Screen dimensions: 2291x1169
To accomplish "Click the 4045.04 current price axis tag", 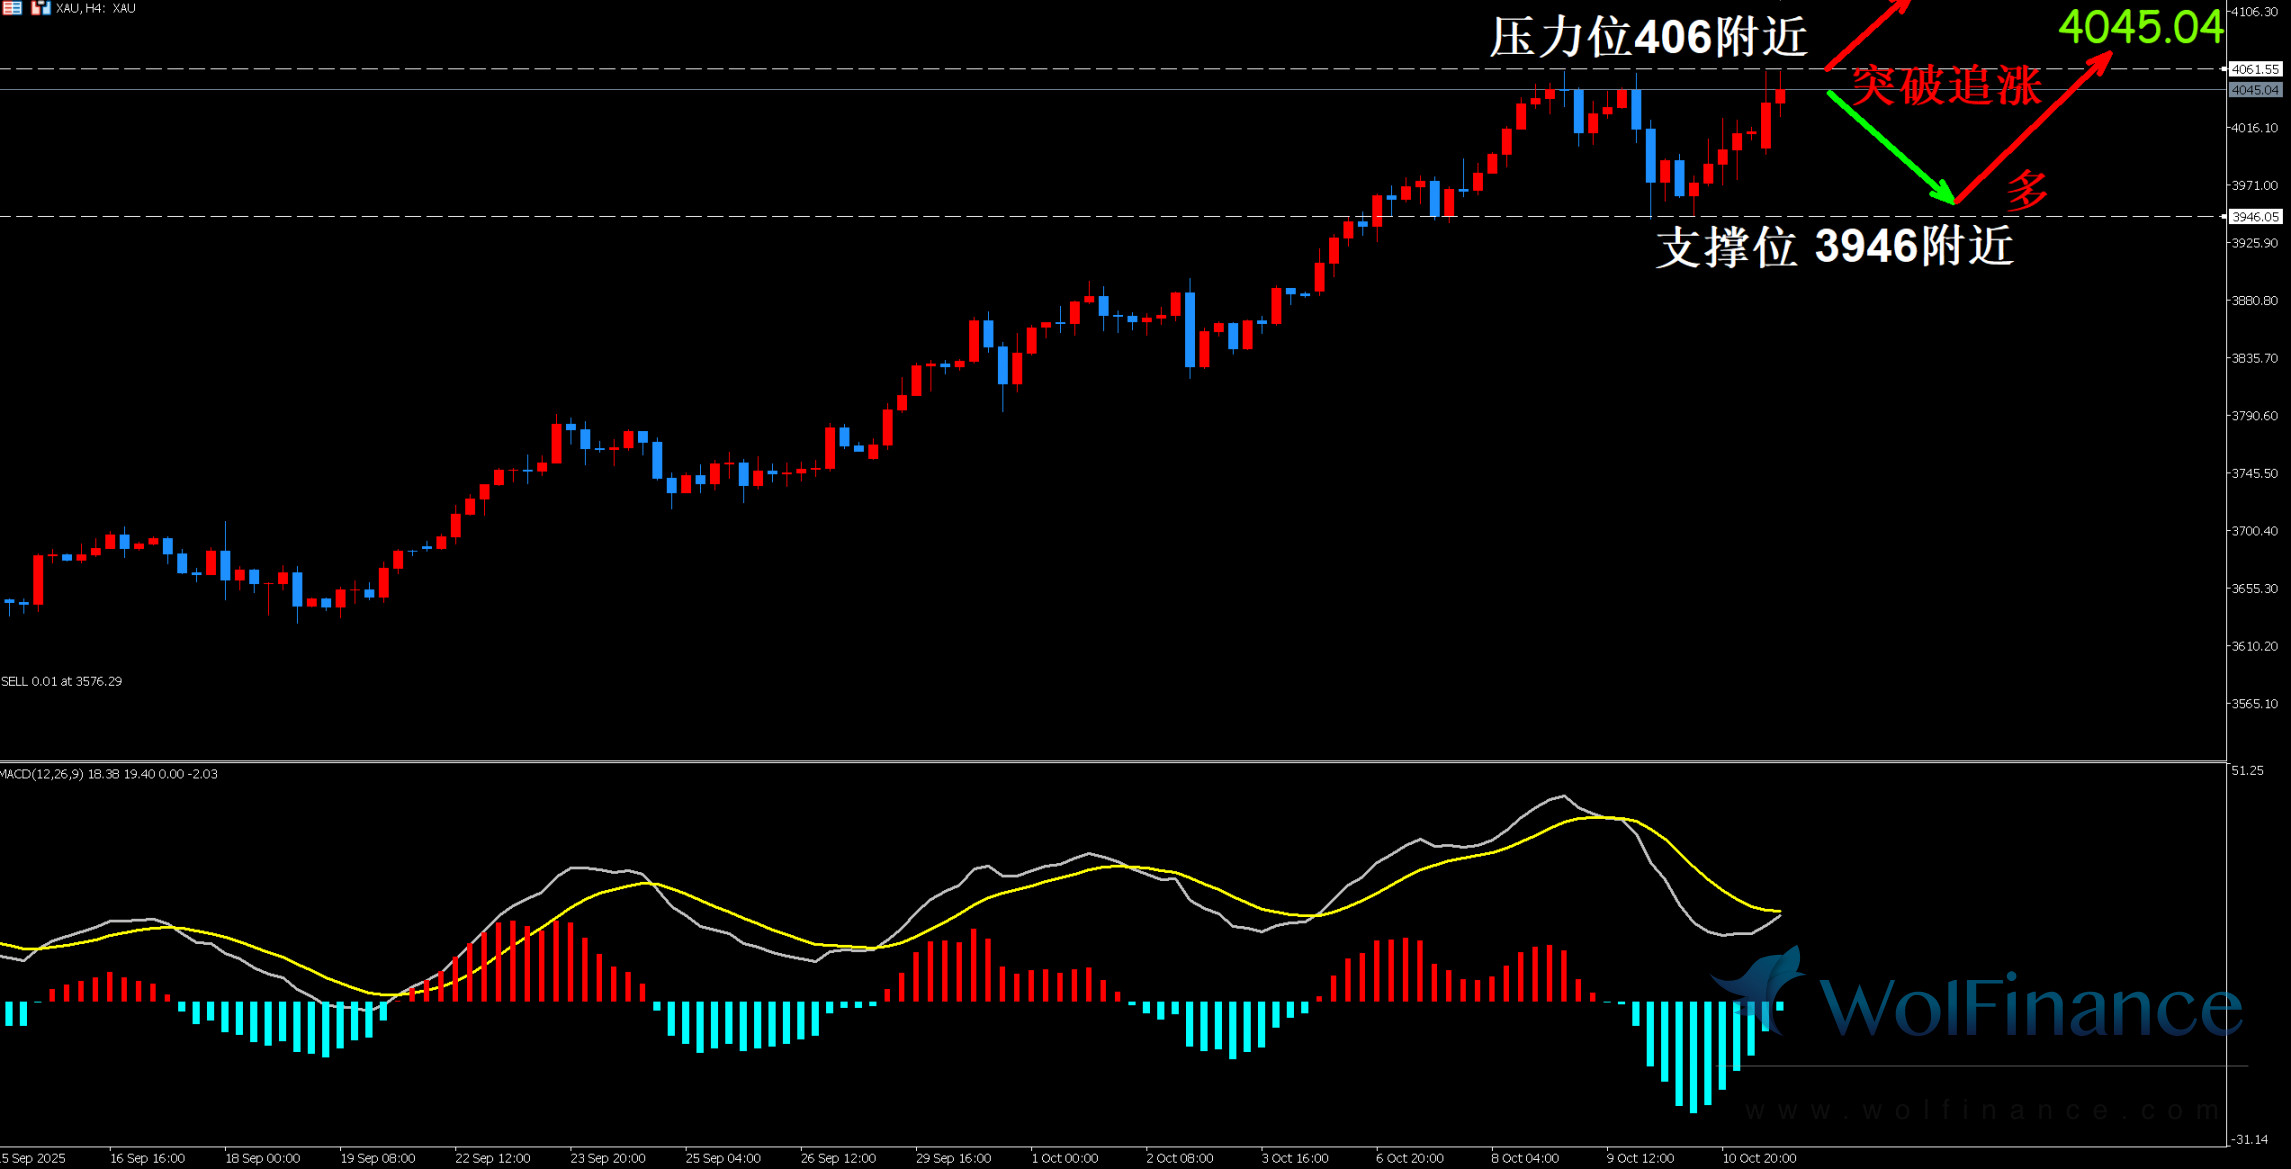I will [x=2255, y=90].
